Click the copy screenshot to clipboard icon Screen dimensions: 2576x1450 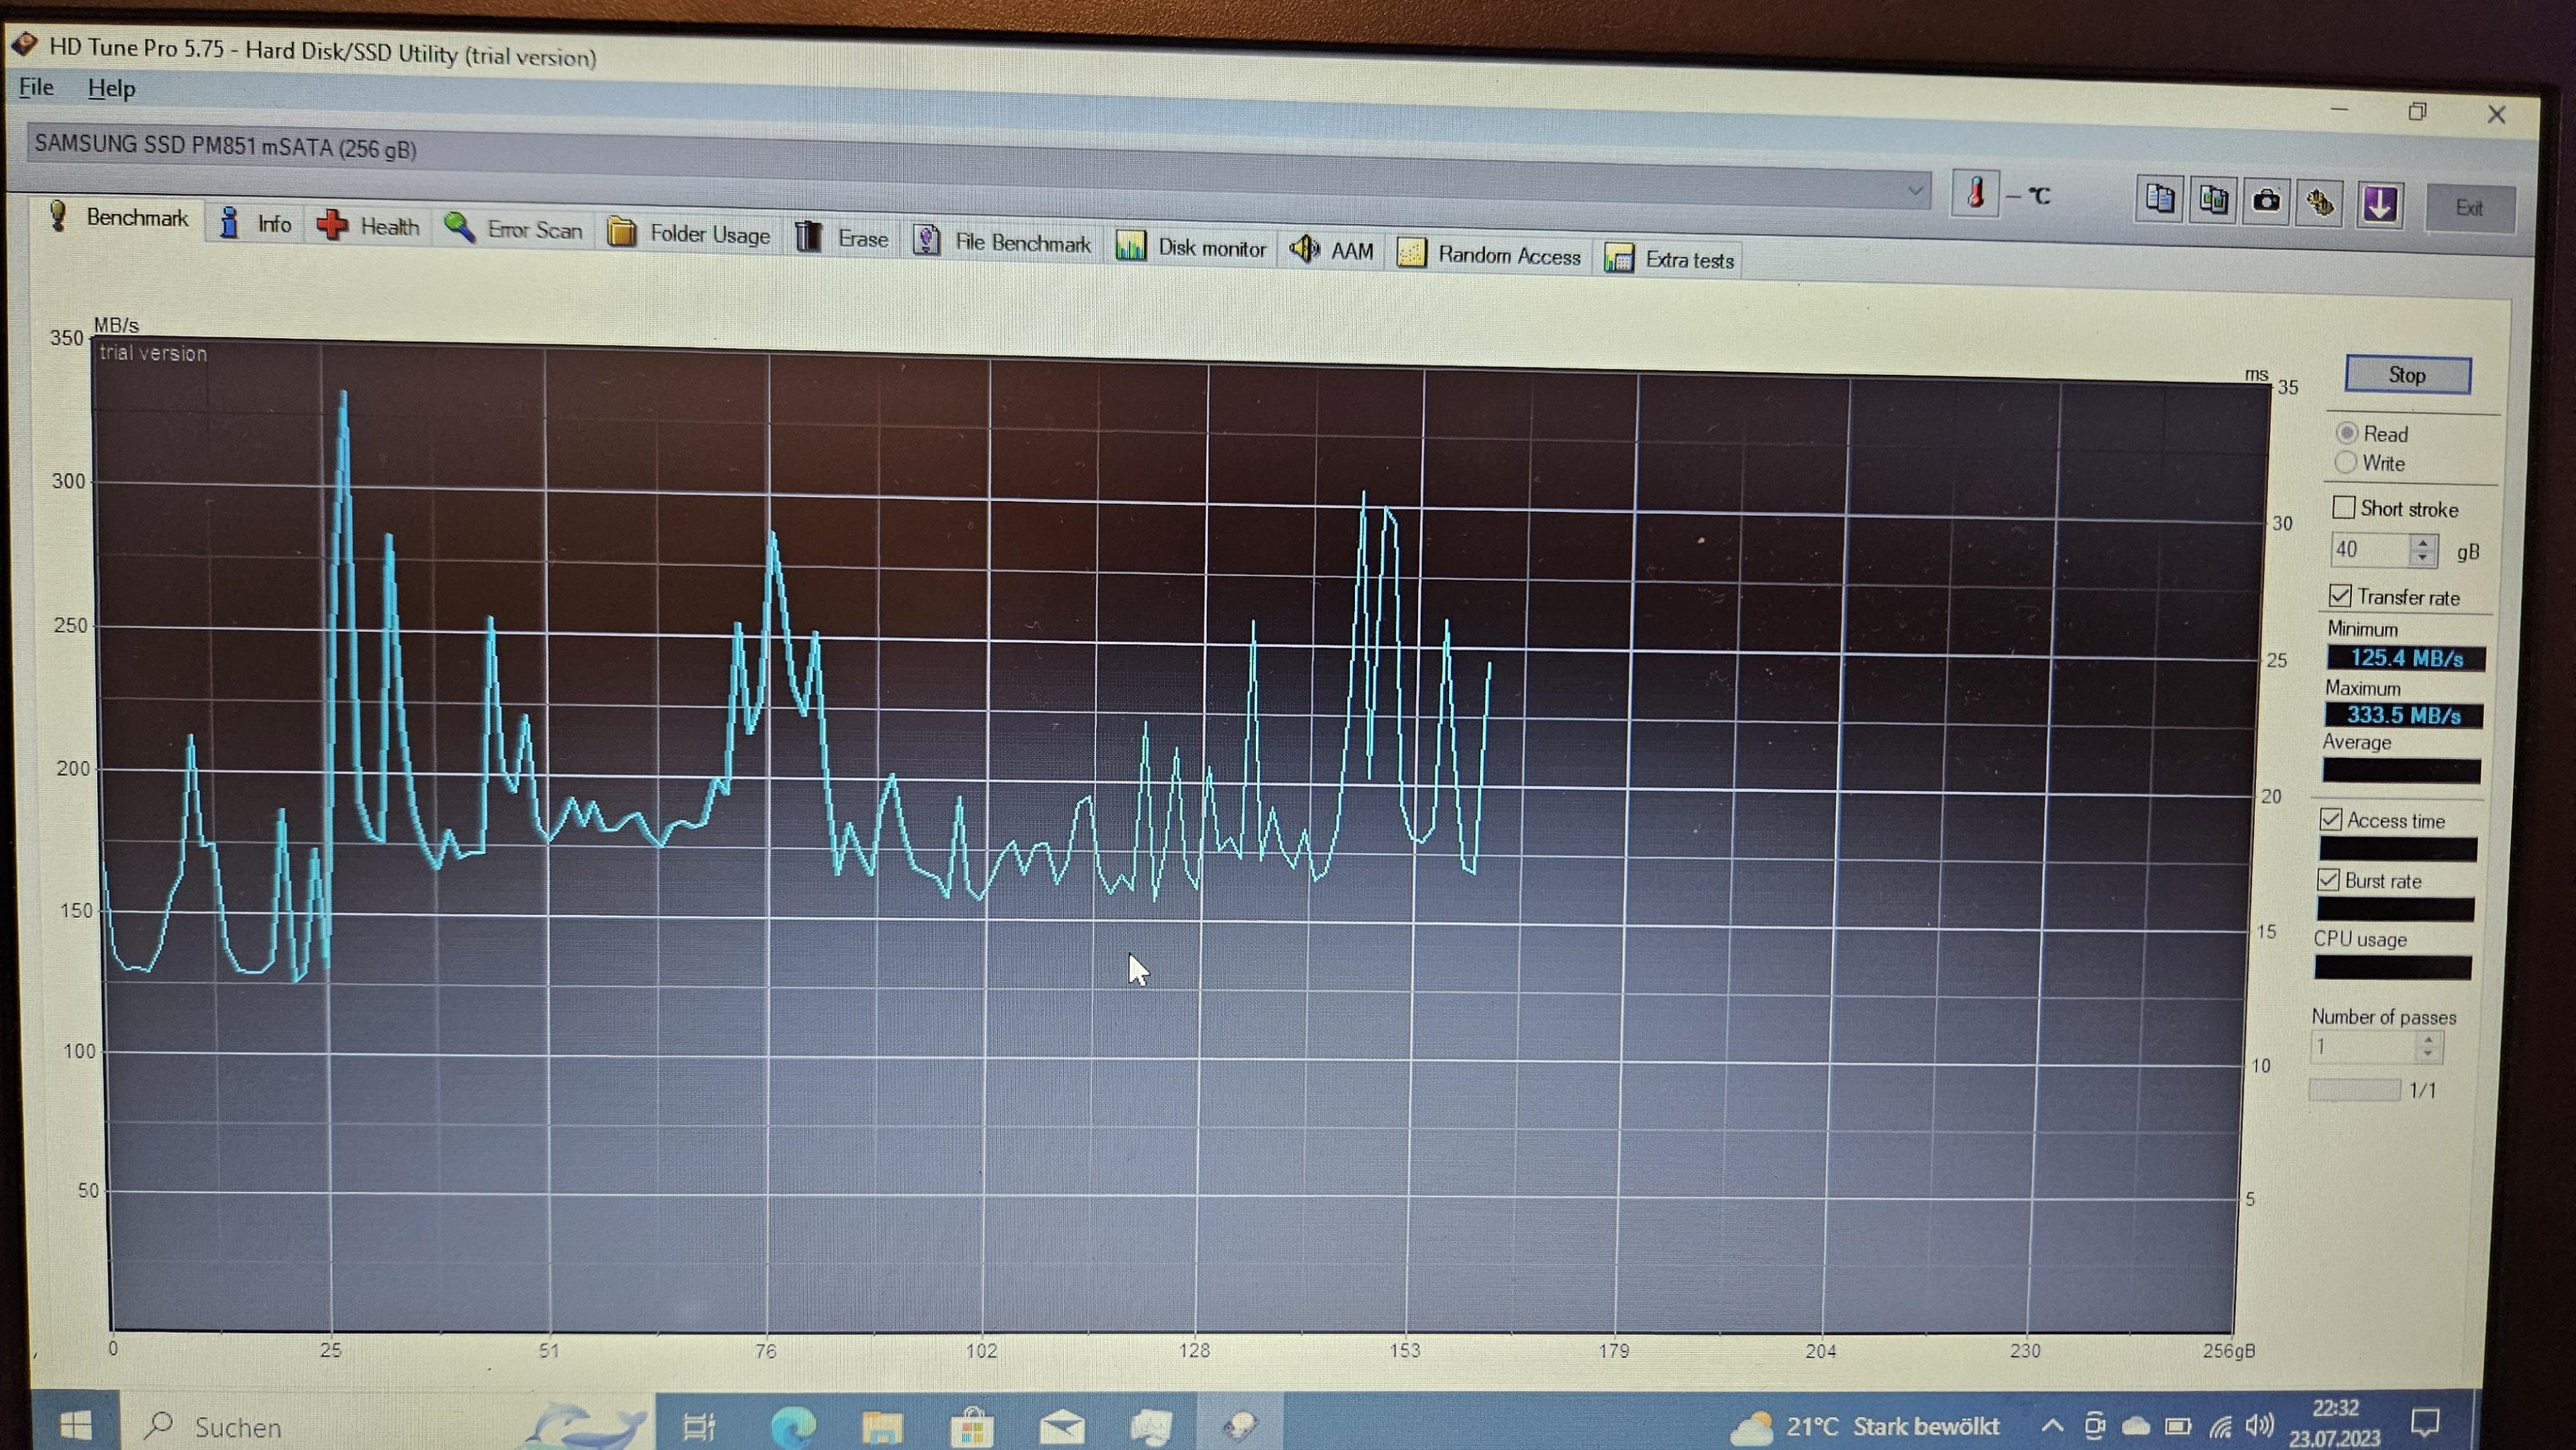point(2212,202)
